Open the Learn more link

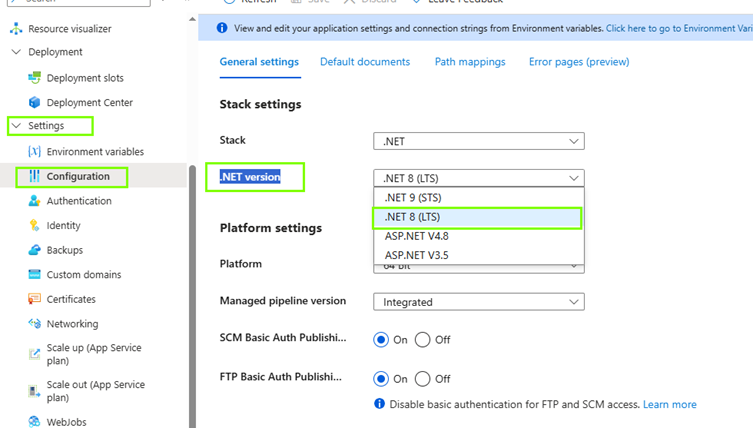click(x=670, y=404)
